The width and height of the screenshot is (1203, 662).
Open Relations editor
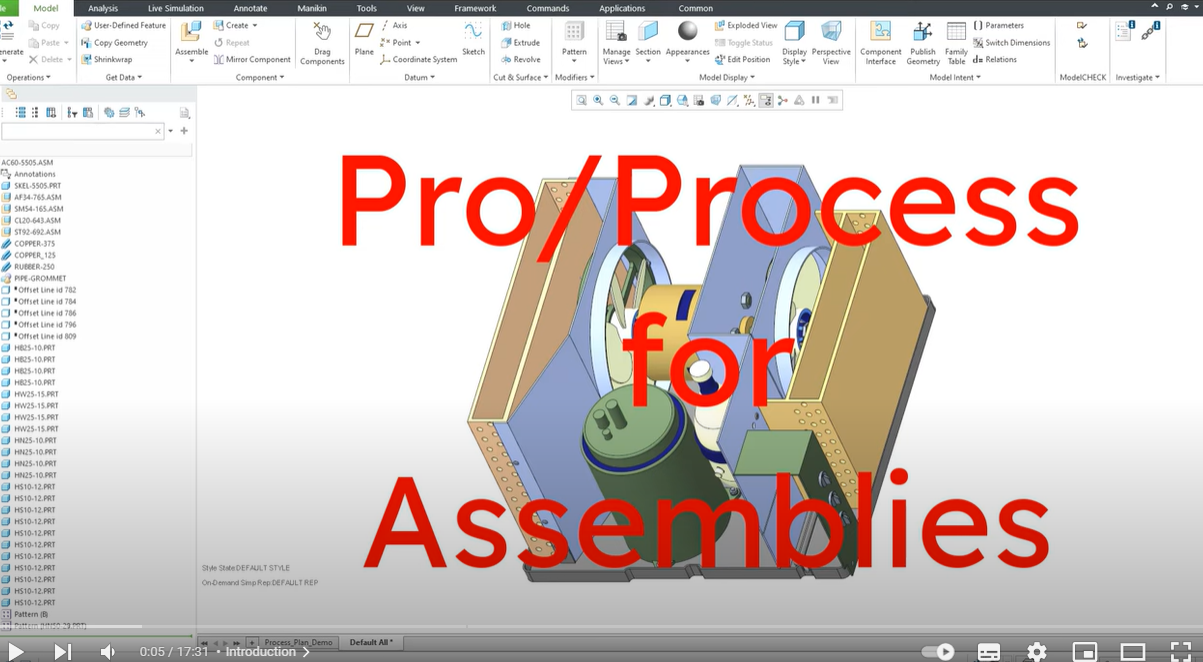(x=995, y=59)
